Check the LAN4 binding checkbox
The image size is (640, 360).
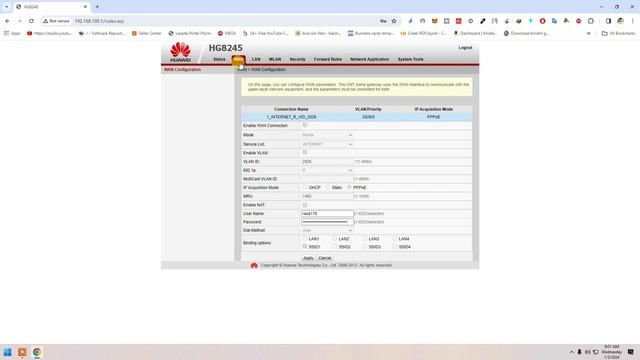point(395,238)
